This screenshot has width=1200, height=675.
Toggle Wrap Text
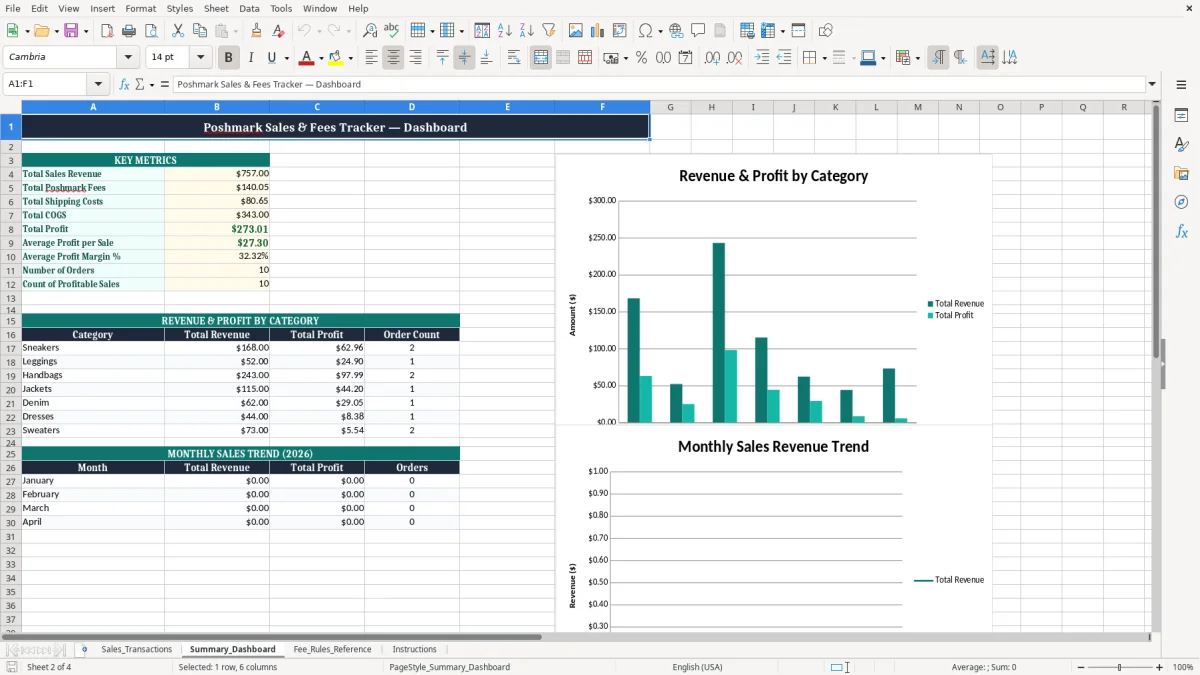514,58
